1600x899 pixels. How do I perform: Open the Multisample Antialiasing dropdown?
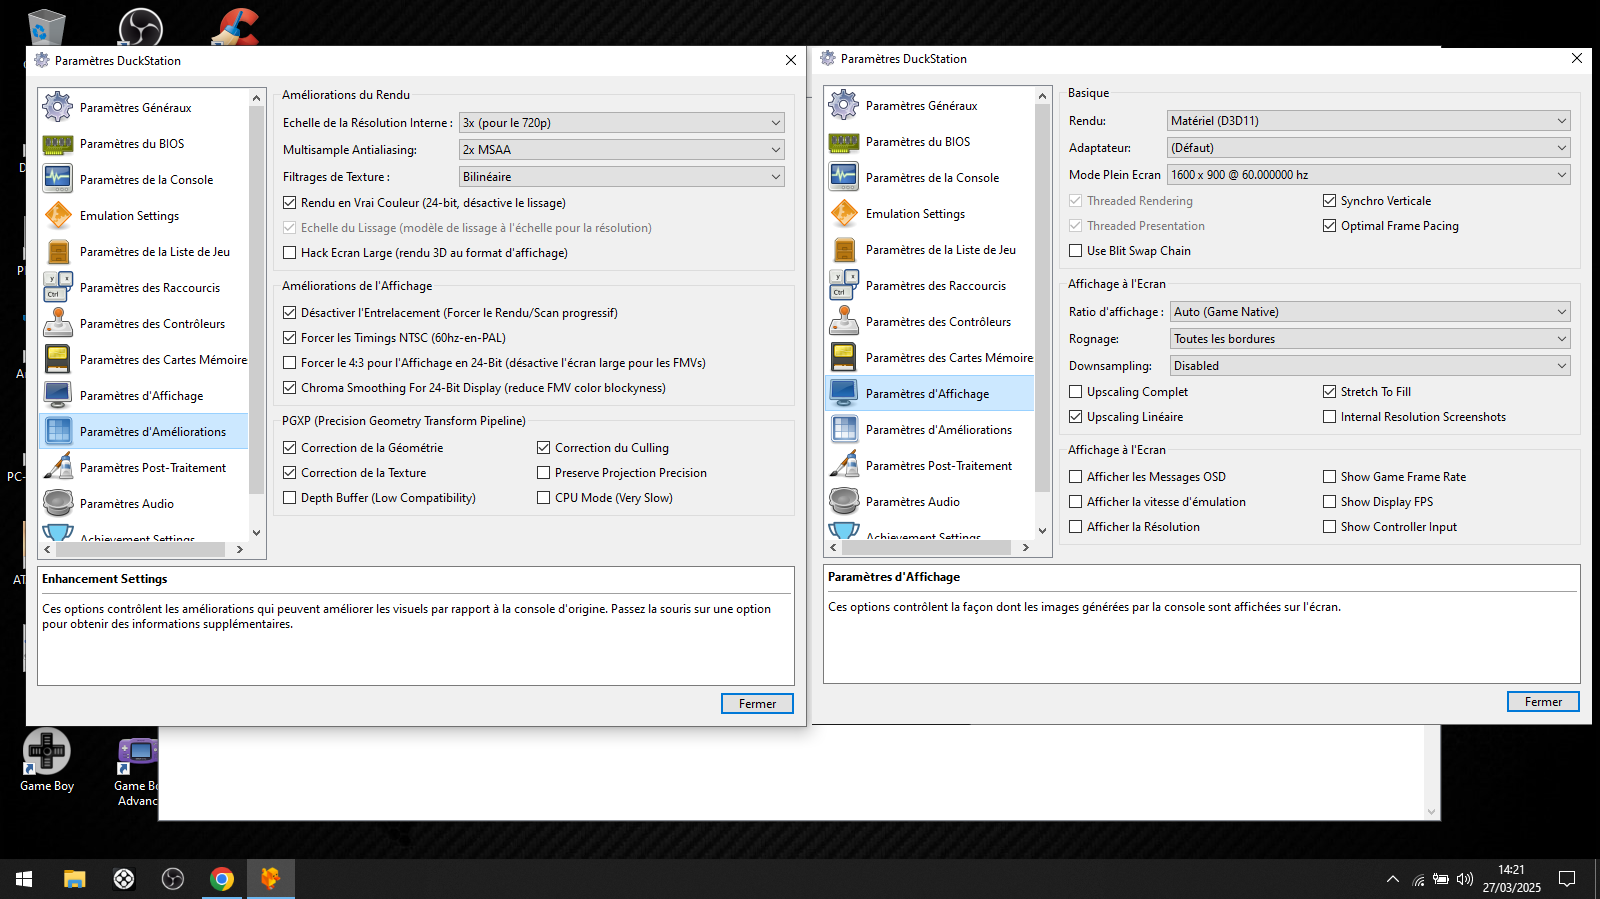pos(621,150)
